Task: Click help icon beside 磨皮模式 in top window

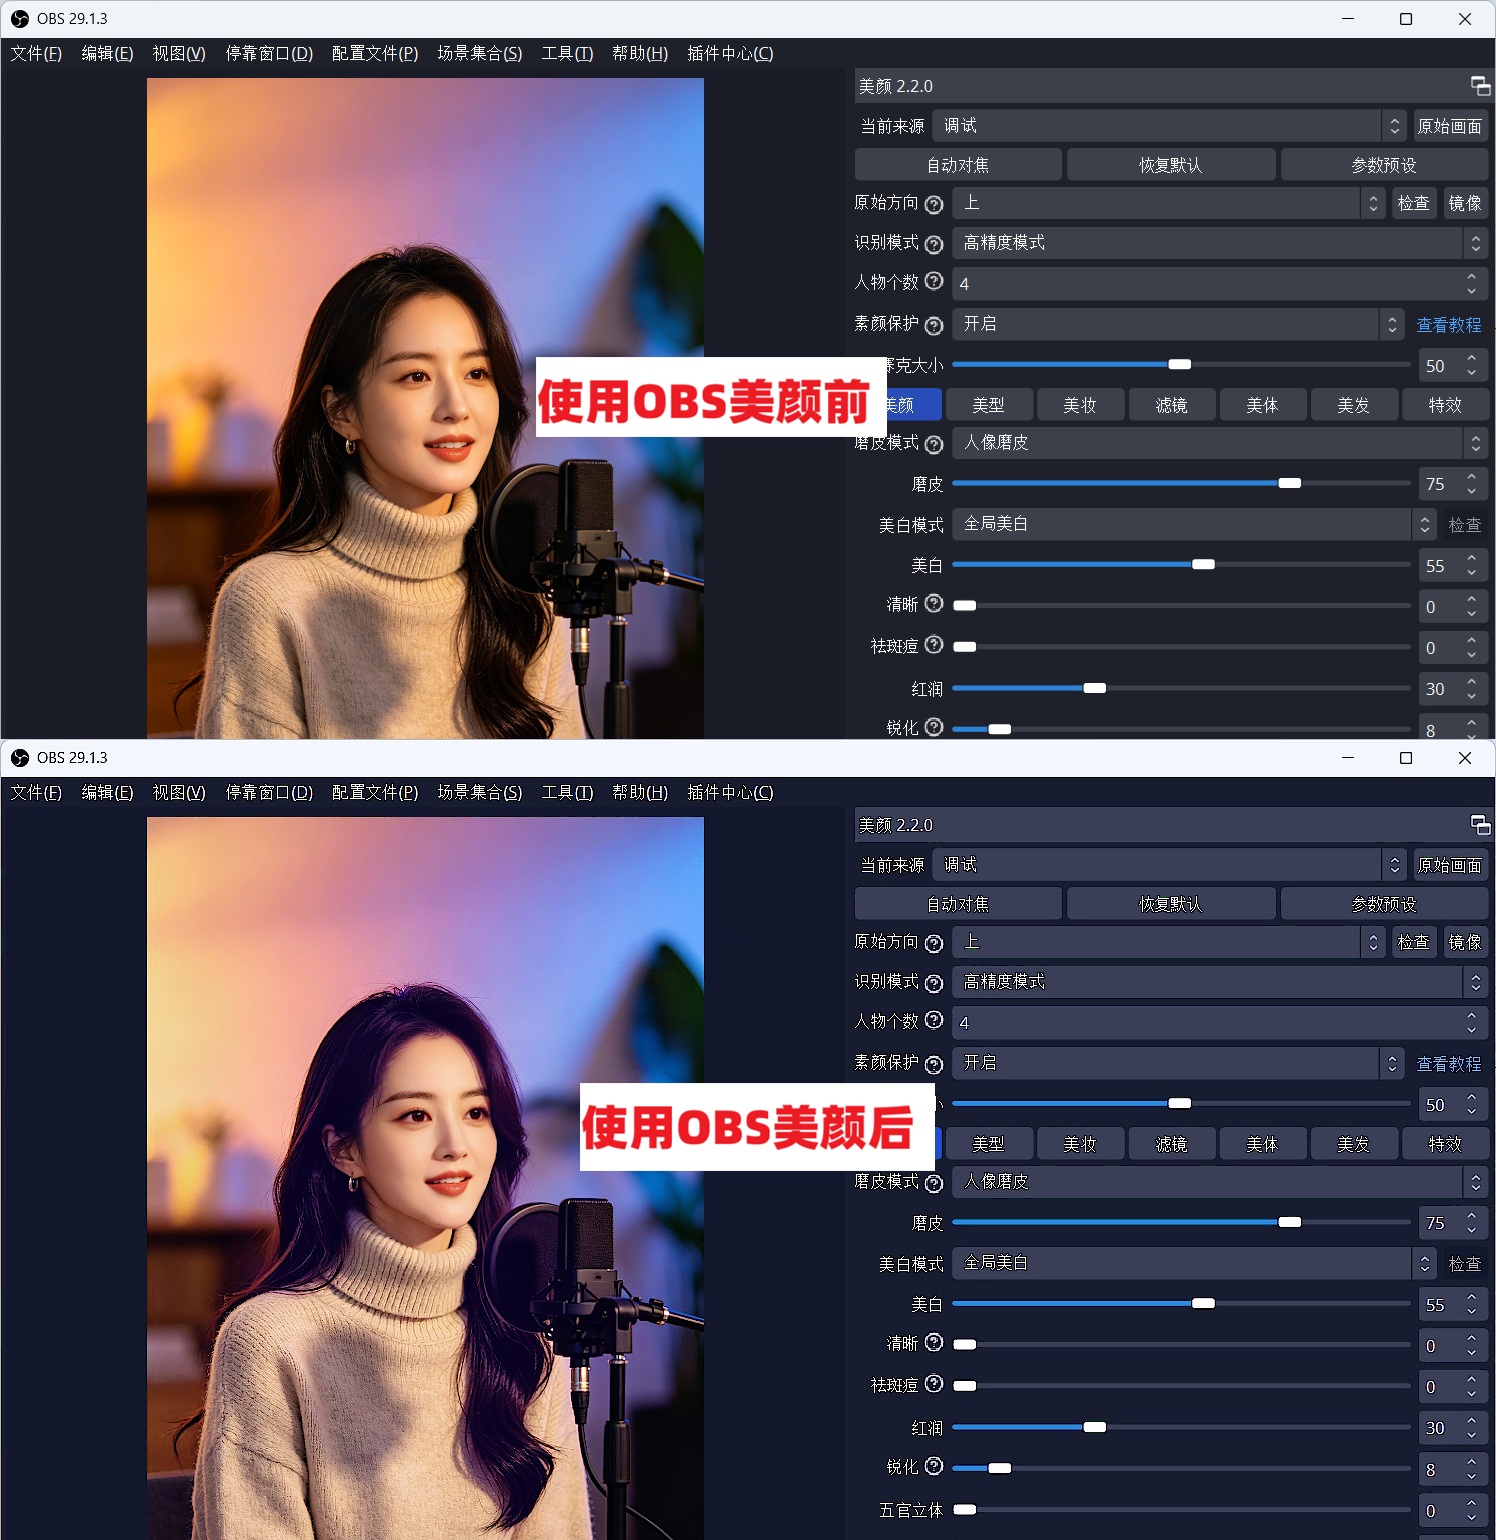Action: coord(934,444)
